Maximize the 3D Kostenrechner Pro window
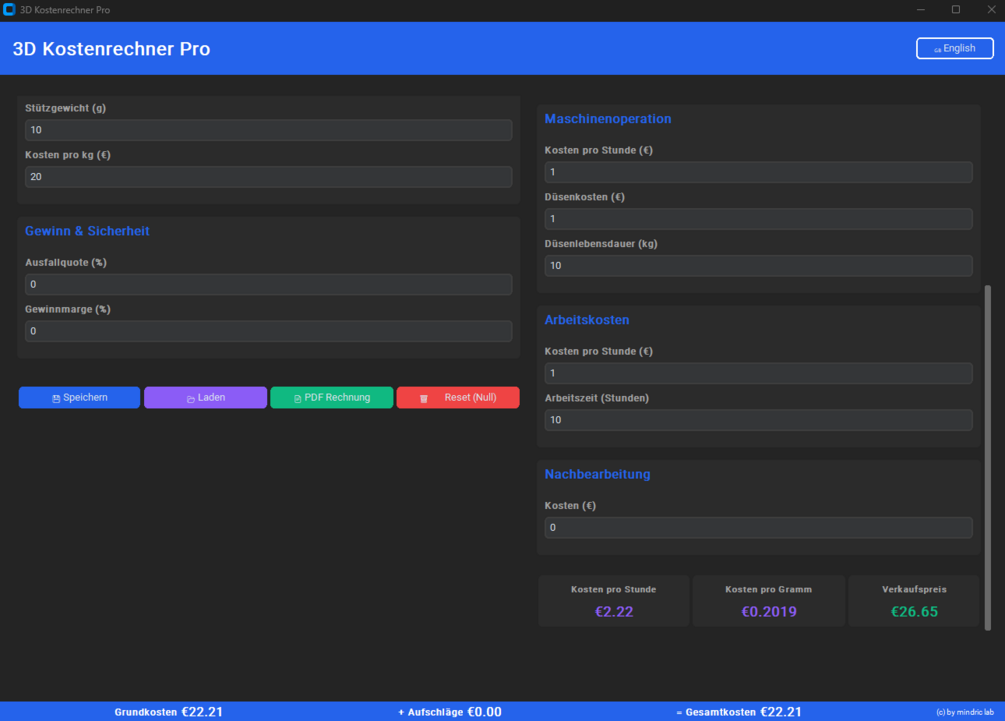Screen dimensions: 1005x721 tap(956, 10)
